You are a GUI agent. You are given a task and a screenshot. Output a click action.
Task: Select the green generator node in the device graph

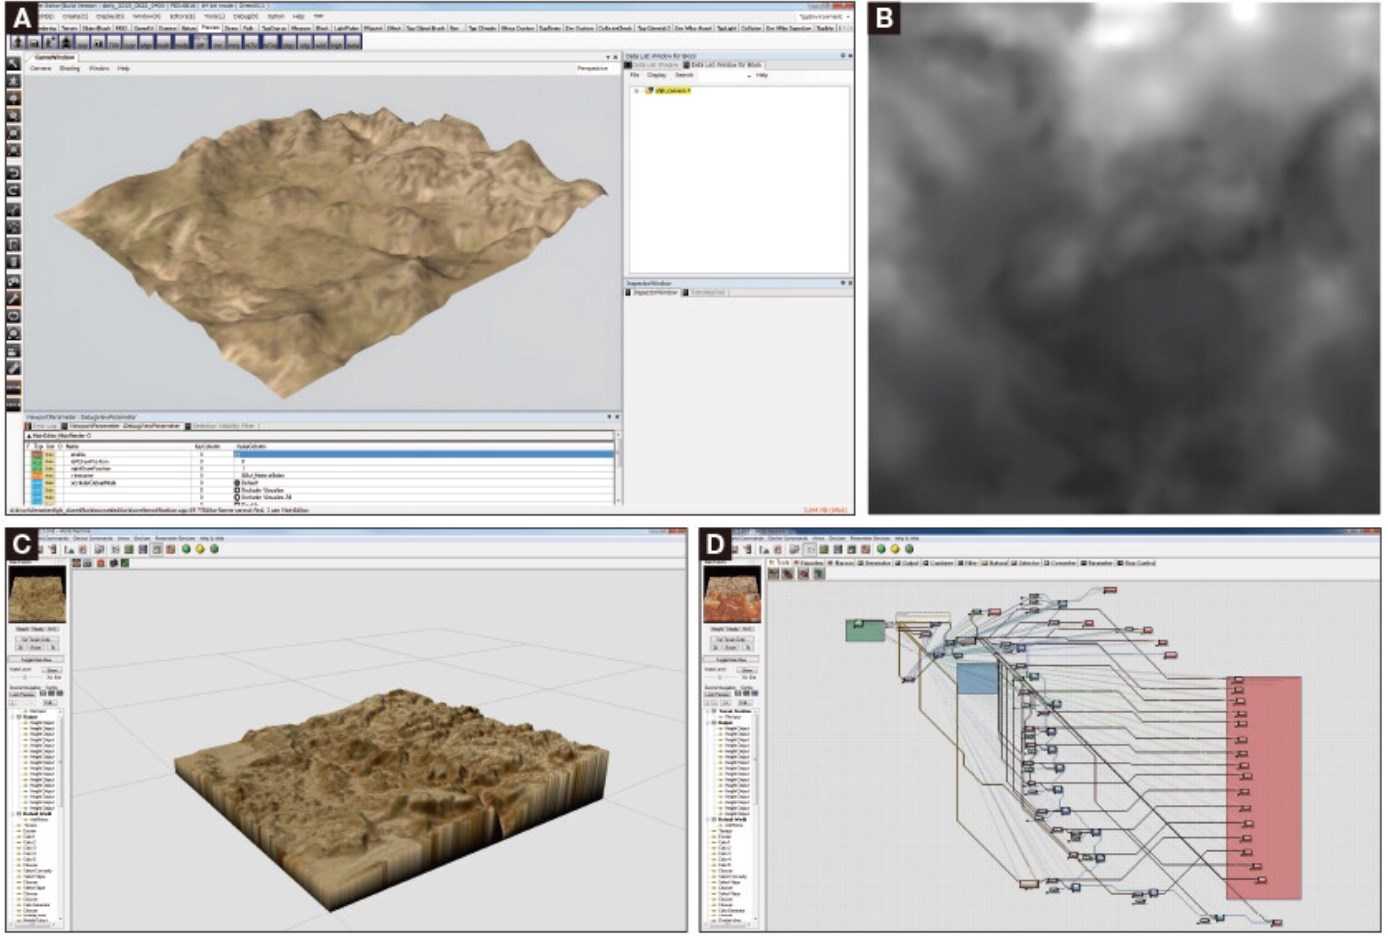pos(865,630)
